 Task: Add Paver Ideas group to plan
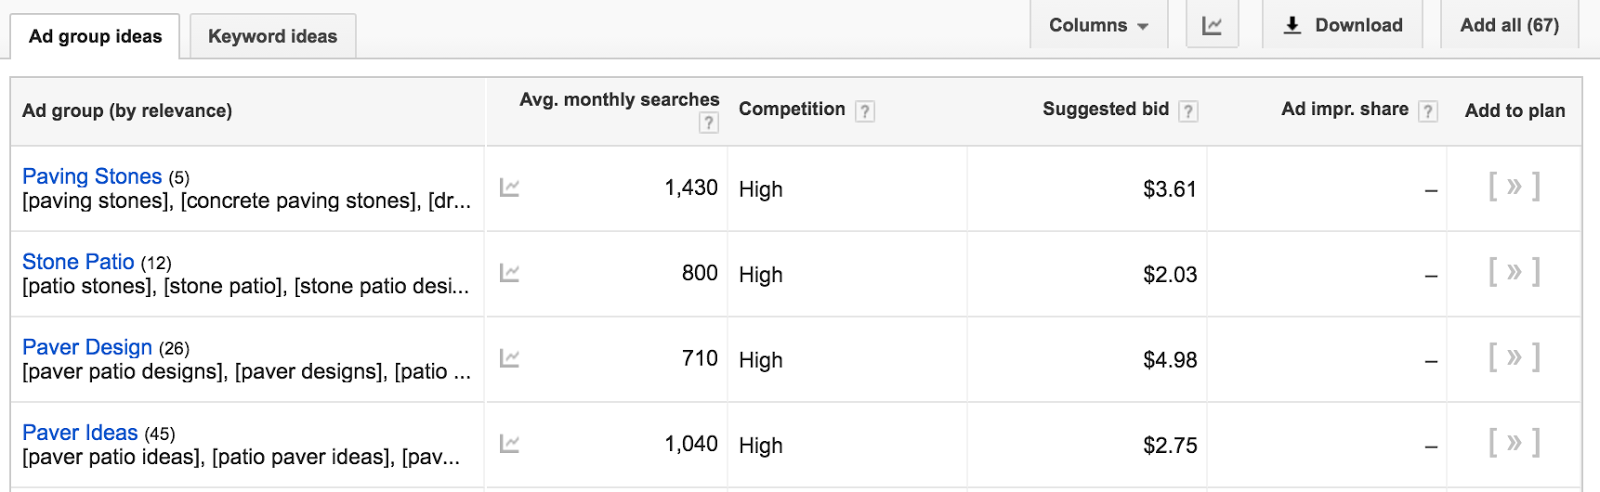[x=1514, y=443]
